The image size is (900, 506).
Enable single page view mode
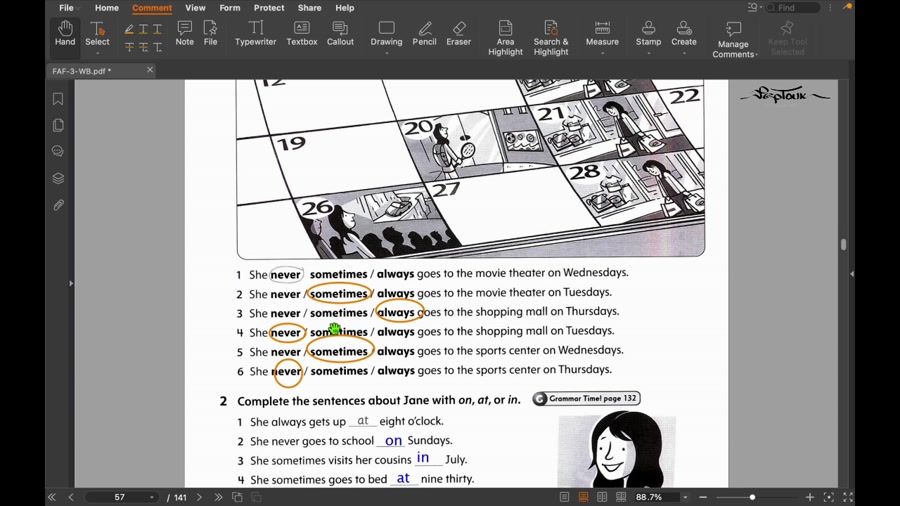tap(564, 497)
